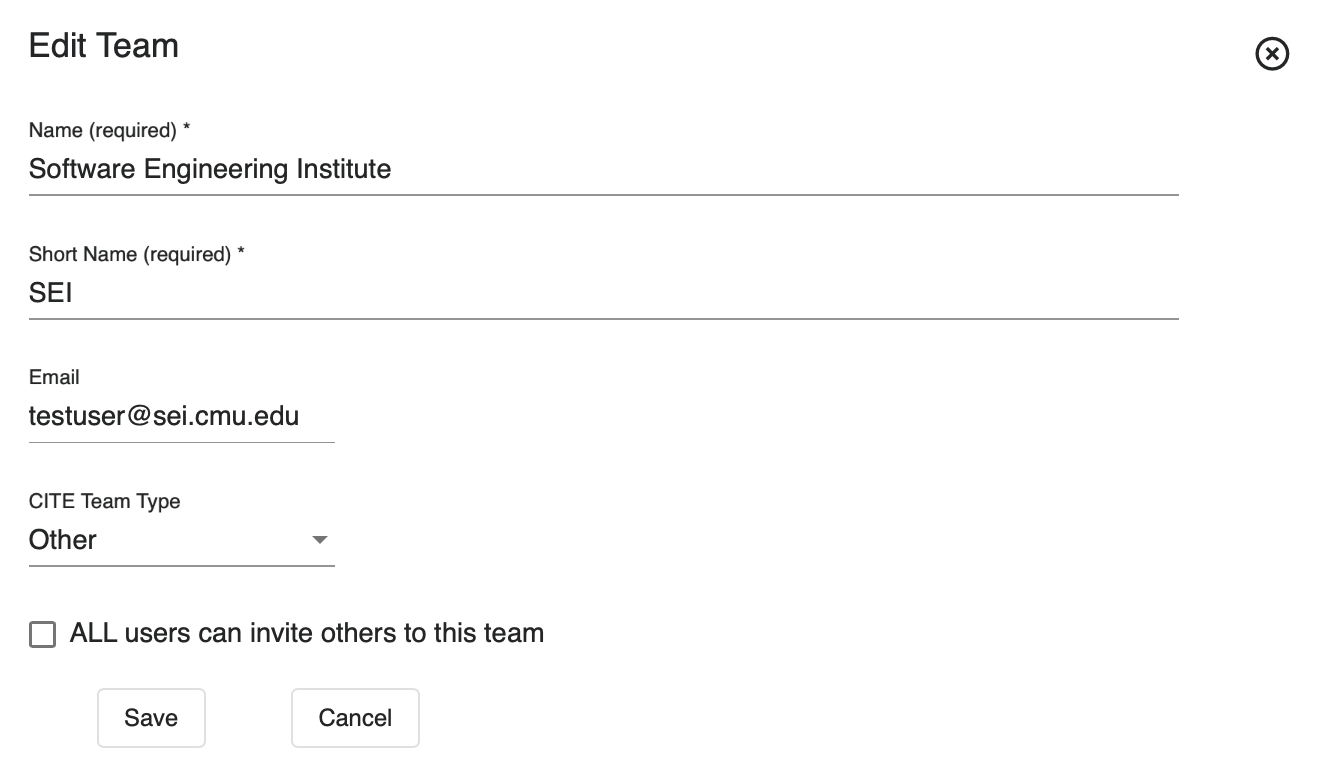This screenshot has width=1336, height=784.
Task: Click the close symbol in the corner
Action: pos(1271,54)
